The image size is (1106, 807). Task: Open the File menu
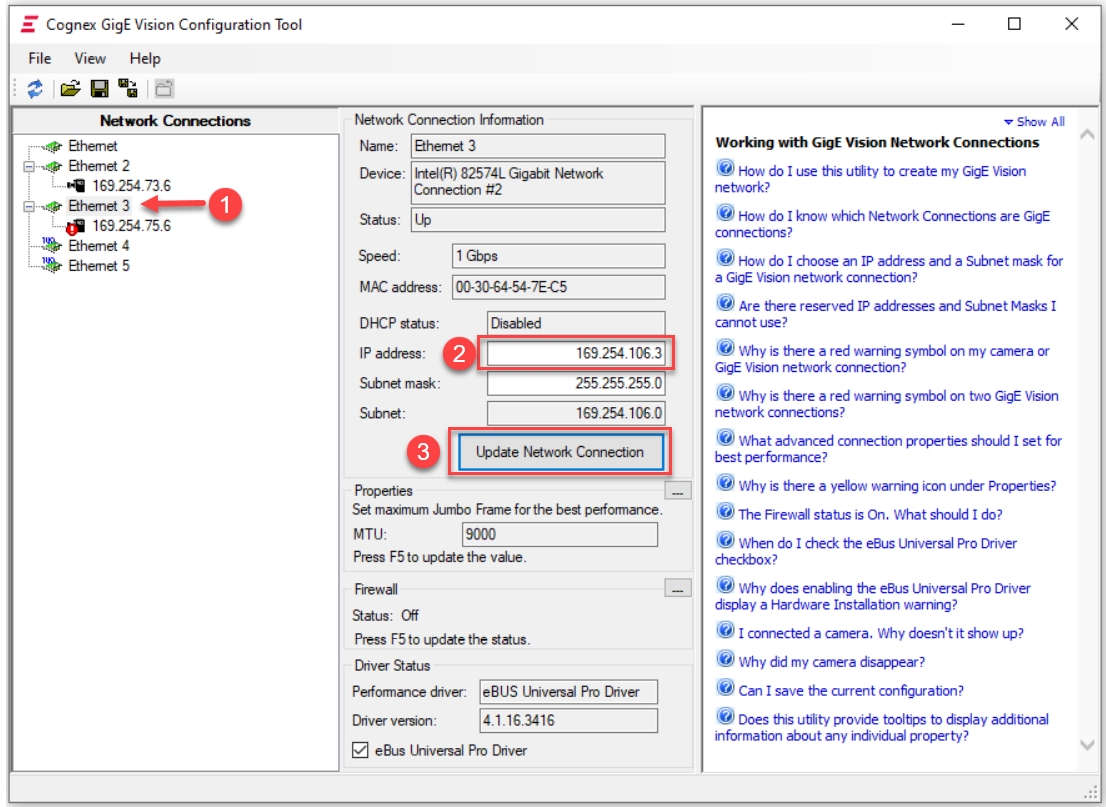40,59
